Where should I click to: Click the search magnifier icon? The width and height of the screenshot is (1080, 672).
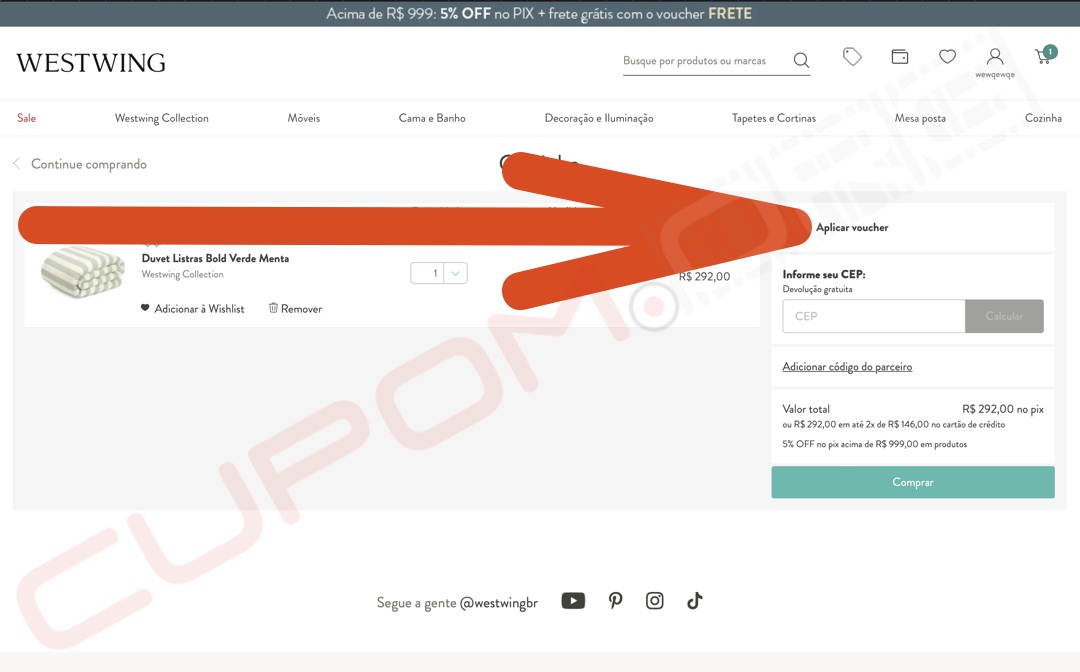coord(801,60)
